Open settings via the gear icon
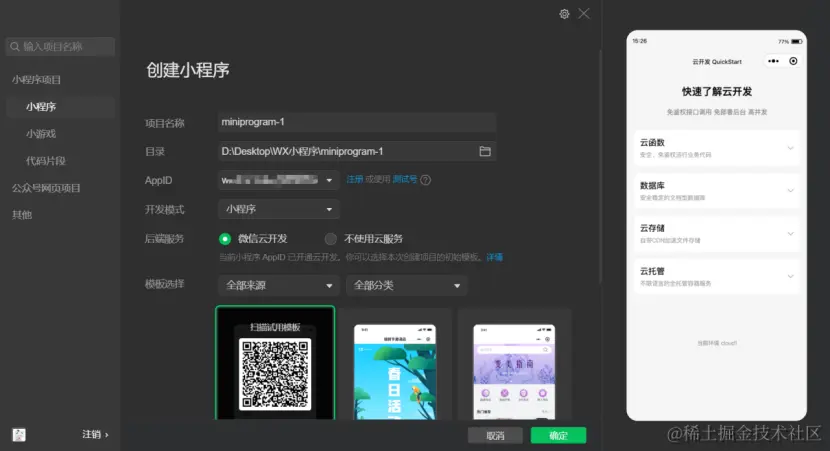Viewport: 830px width, 451px height. (x=564, y=14)
